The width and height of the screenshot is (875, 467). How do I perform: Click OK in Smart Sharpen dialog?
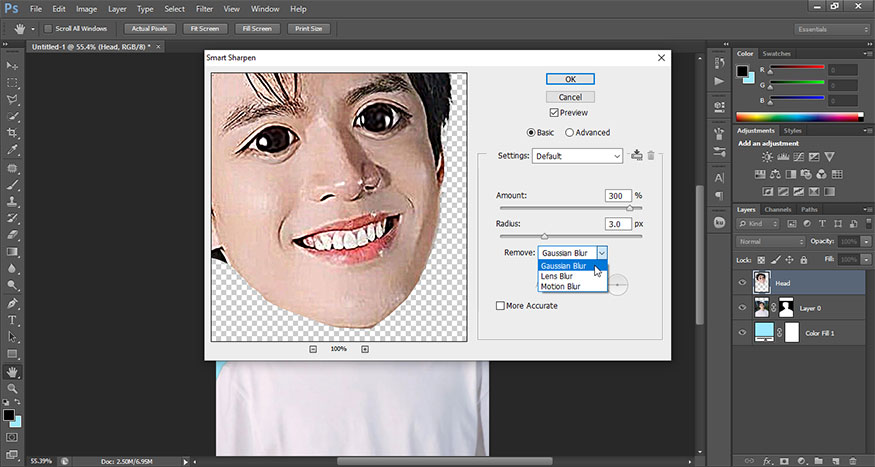pyautogui.click(x=570, y=79)
